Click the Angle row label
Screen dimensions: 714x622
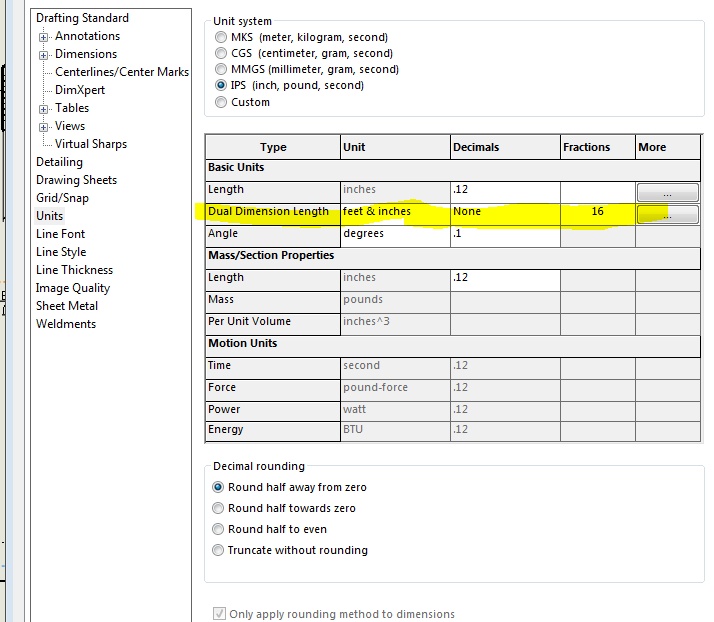(273, 236)
